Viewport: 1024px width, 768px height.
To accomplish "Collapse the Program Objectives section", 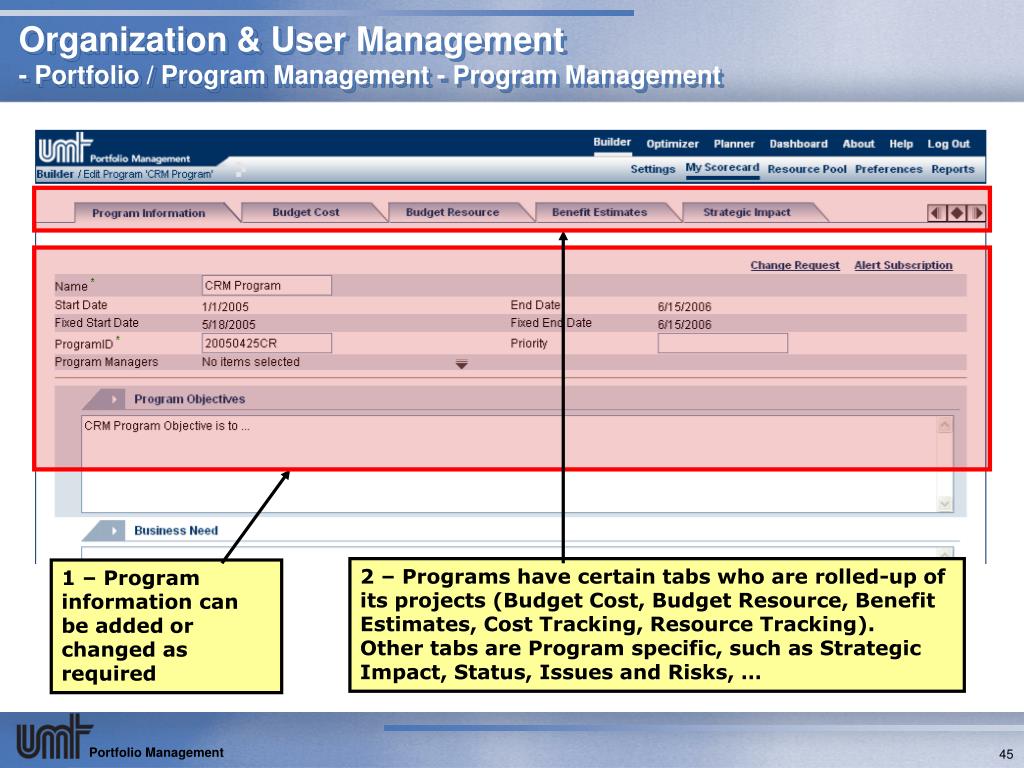I will 114,399.
